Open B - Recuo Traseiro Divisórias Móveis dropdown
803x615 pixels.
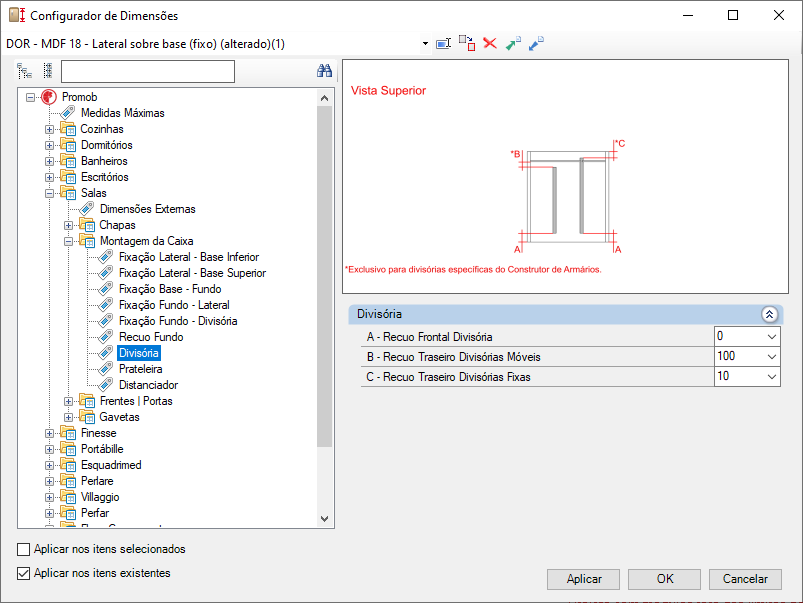tap(772, 357)
